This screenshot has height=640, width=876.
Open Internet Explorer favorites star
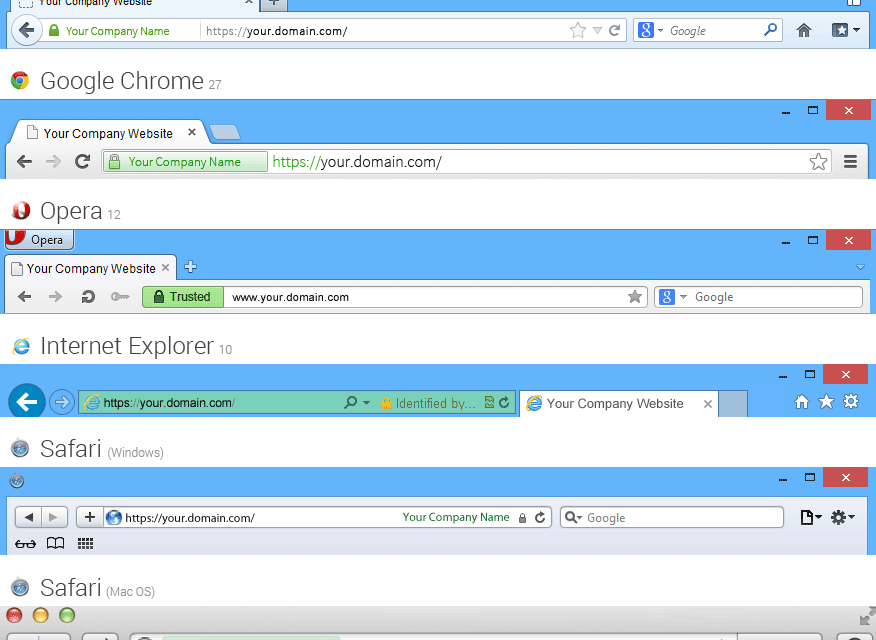point(826,402)
